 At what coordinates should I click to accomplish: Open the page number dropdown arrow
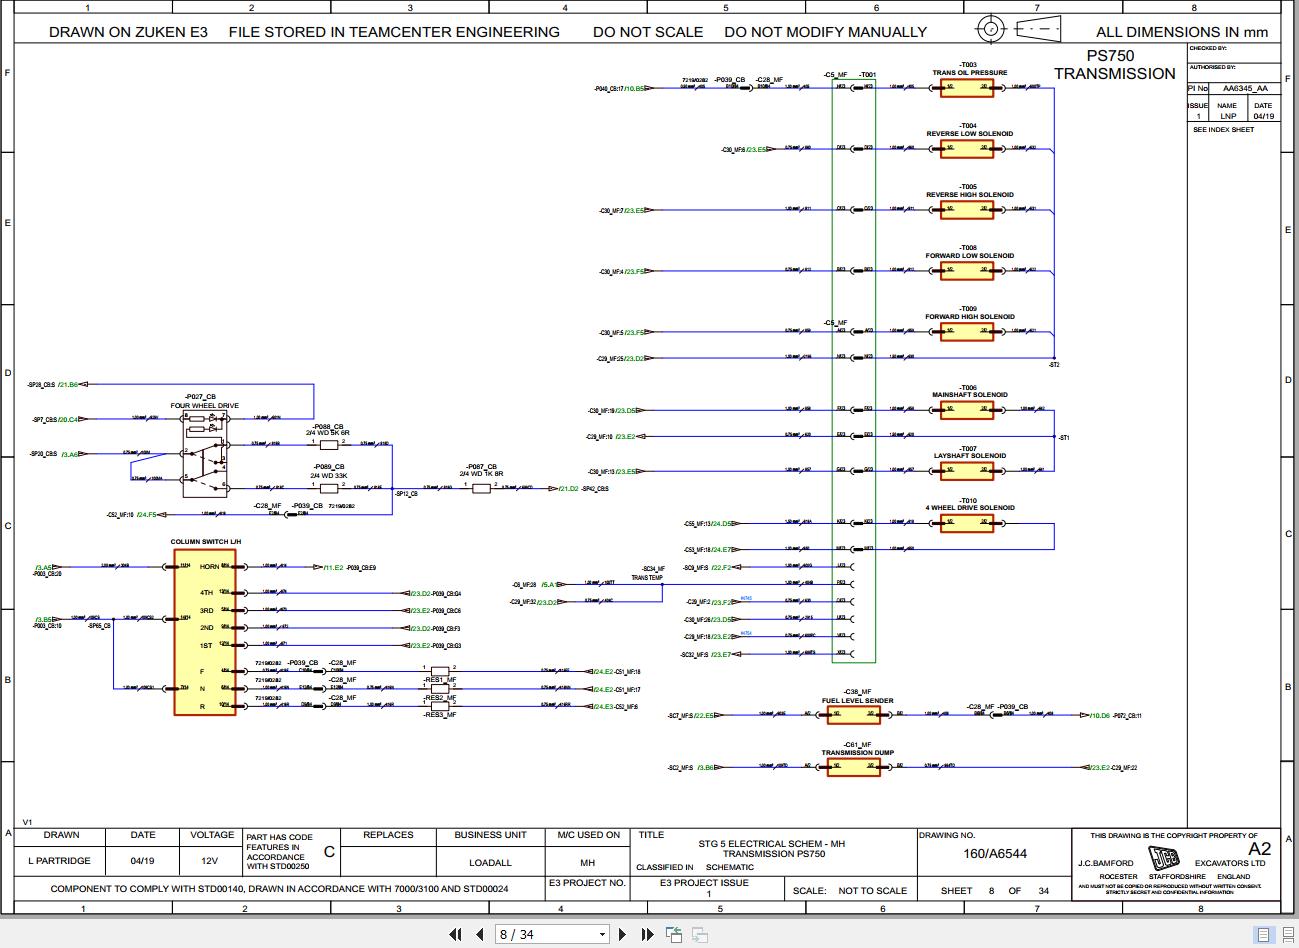tap(602, 935)
